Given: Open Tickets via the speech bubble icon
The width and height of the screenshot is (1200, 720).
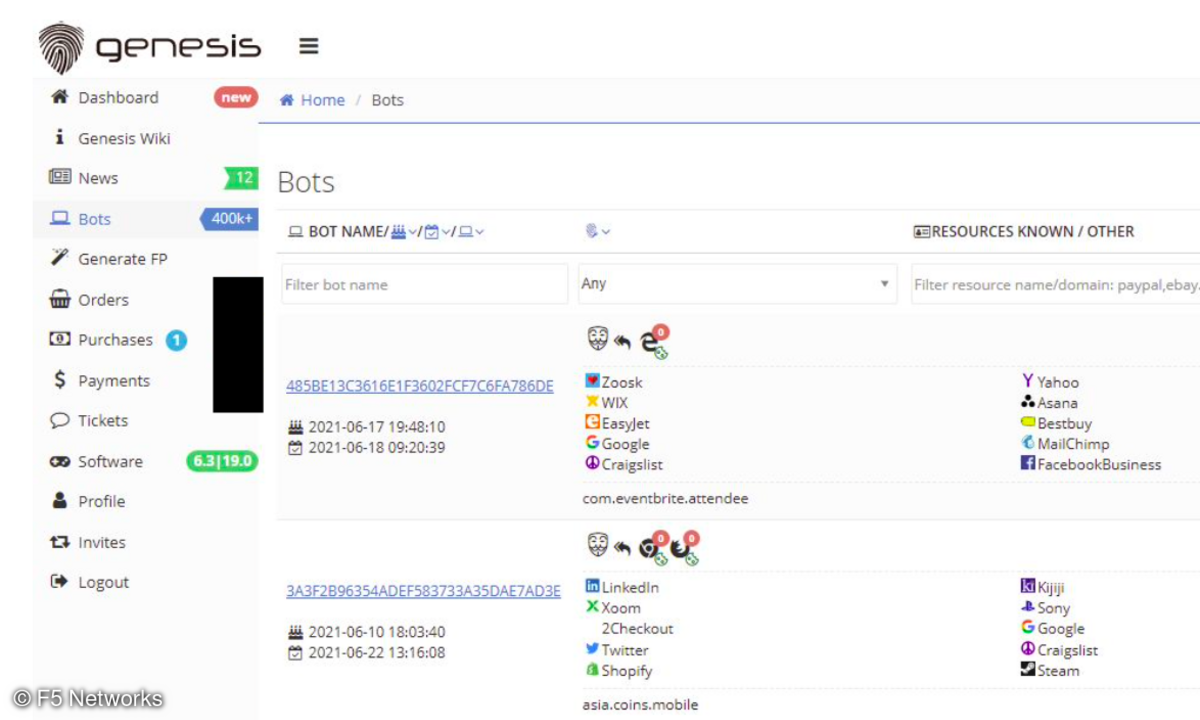Looking at the screenshot, I should click(x=60, y=420).
